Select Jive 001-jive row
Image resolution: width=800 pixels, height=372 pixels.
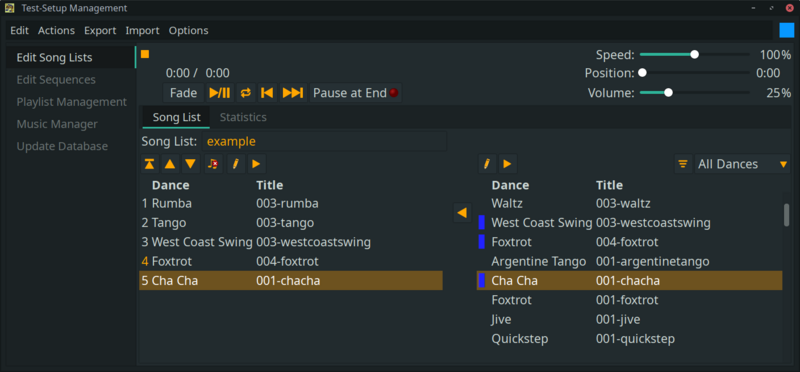(x=629, y=319)
